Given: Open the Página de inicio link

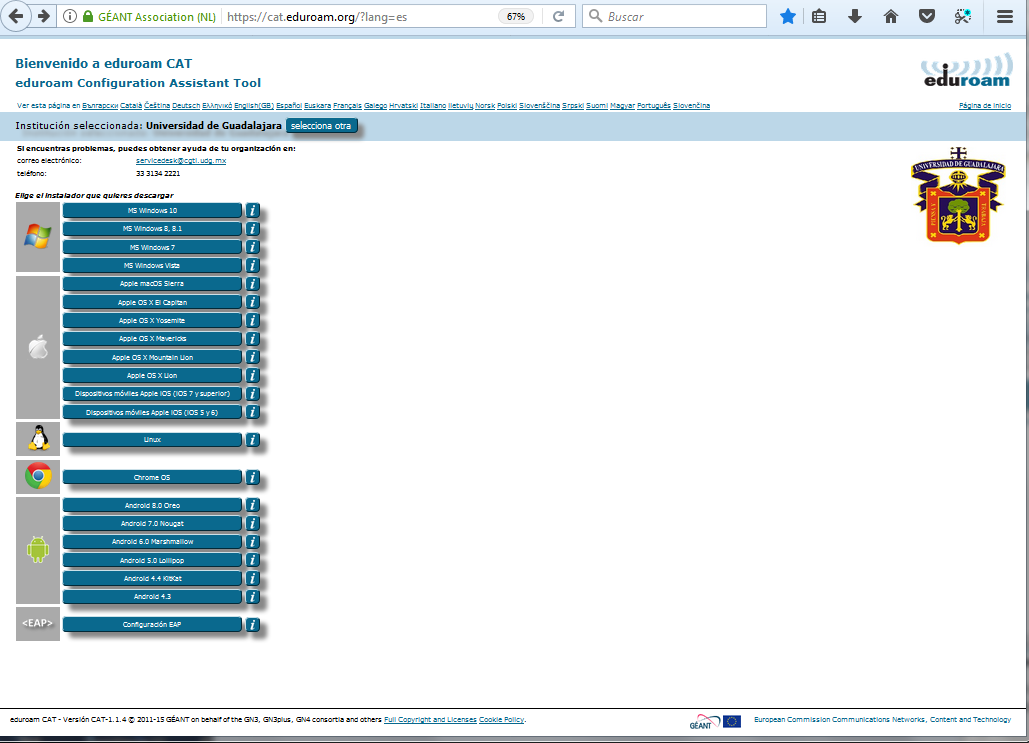Looking at the screenshot, I should (x=984, y=106).
